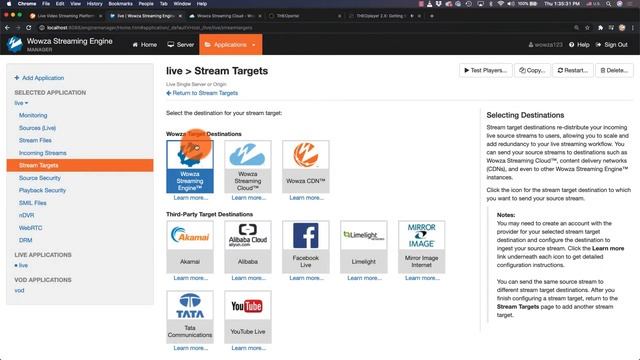Open the Server section

click(x=181, y=44)
